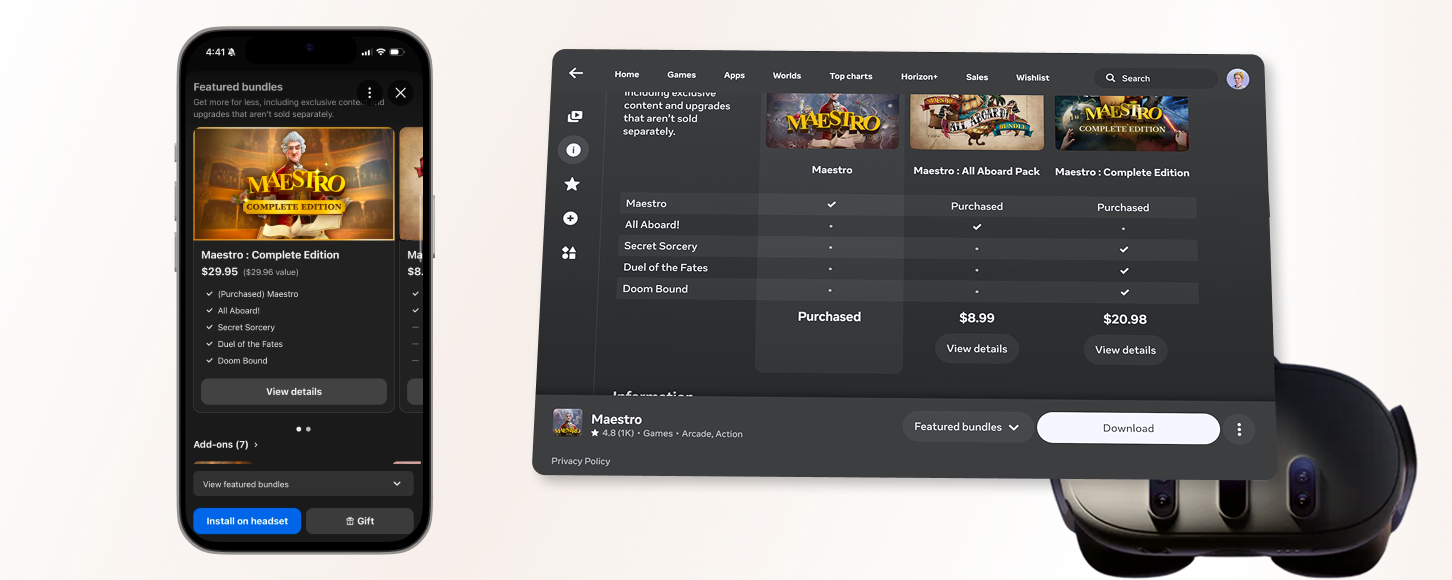1452x580 pixels.
Task: Select the '4.8 (1K)' rating text
Action: 616,434
